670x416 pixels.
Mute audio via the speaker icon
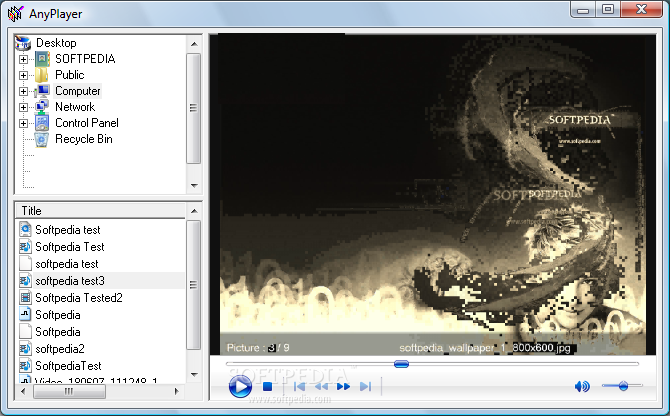click(x=582, y=387)
